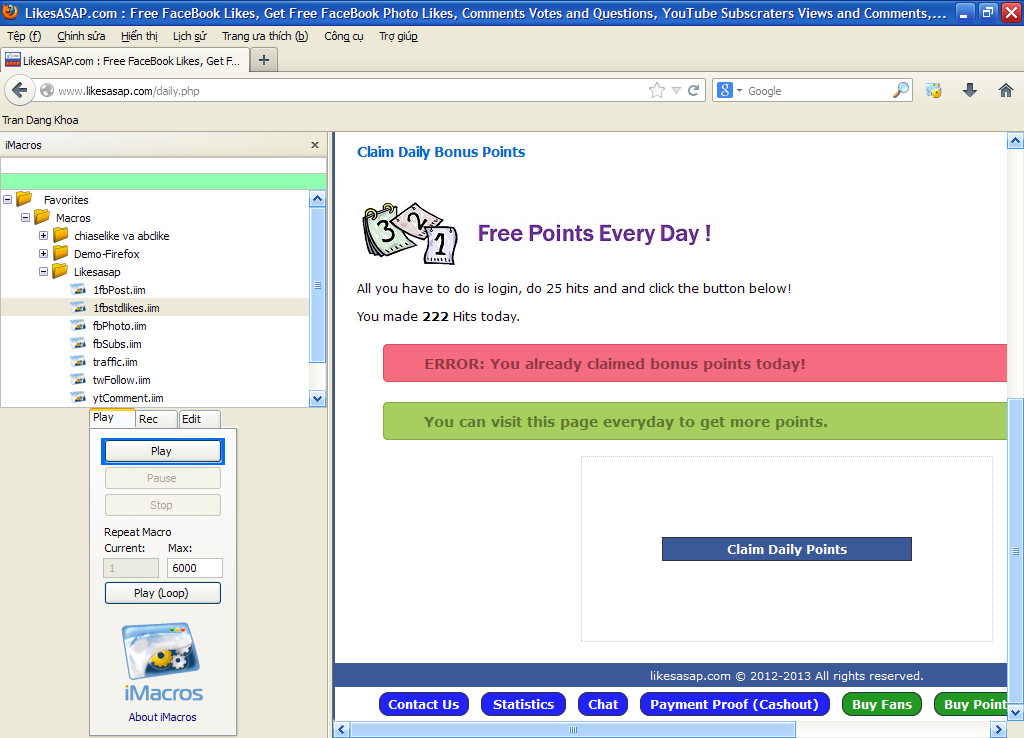Click the Claim Daily Bonus Points heading
Screen dimensions: 1024x738
point(441,152)
